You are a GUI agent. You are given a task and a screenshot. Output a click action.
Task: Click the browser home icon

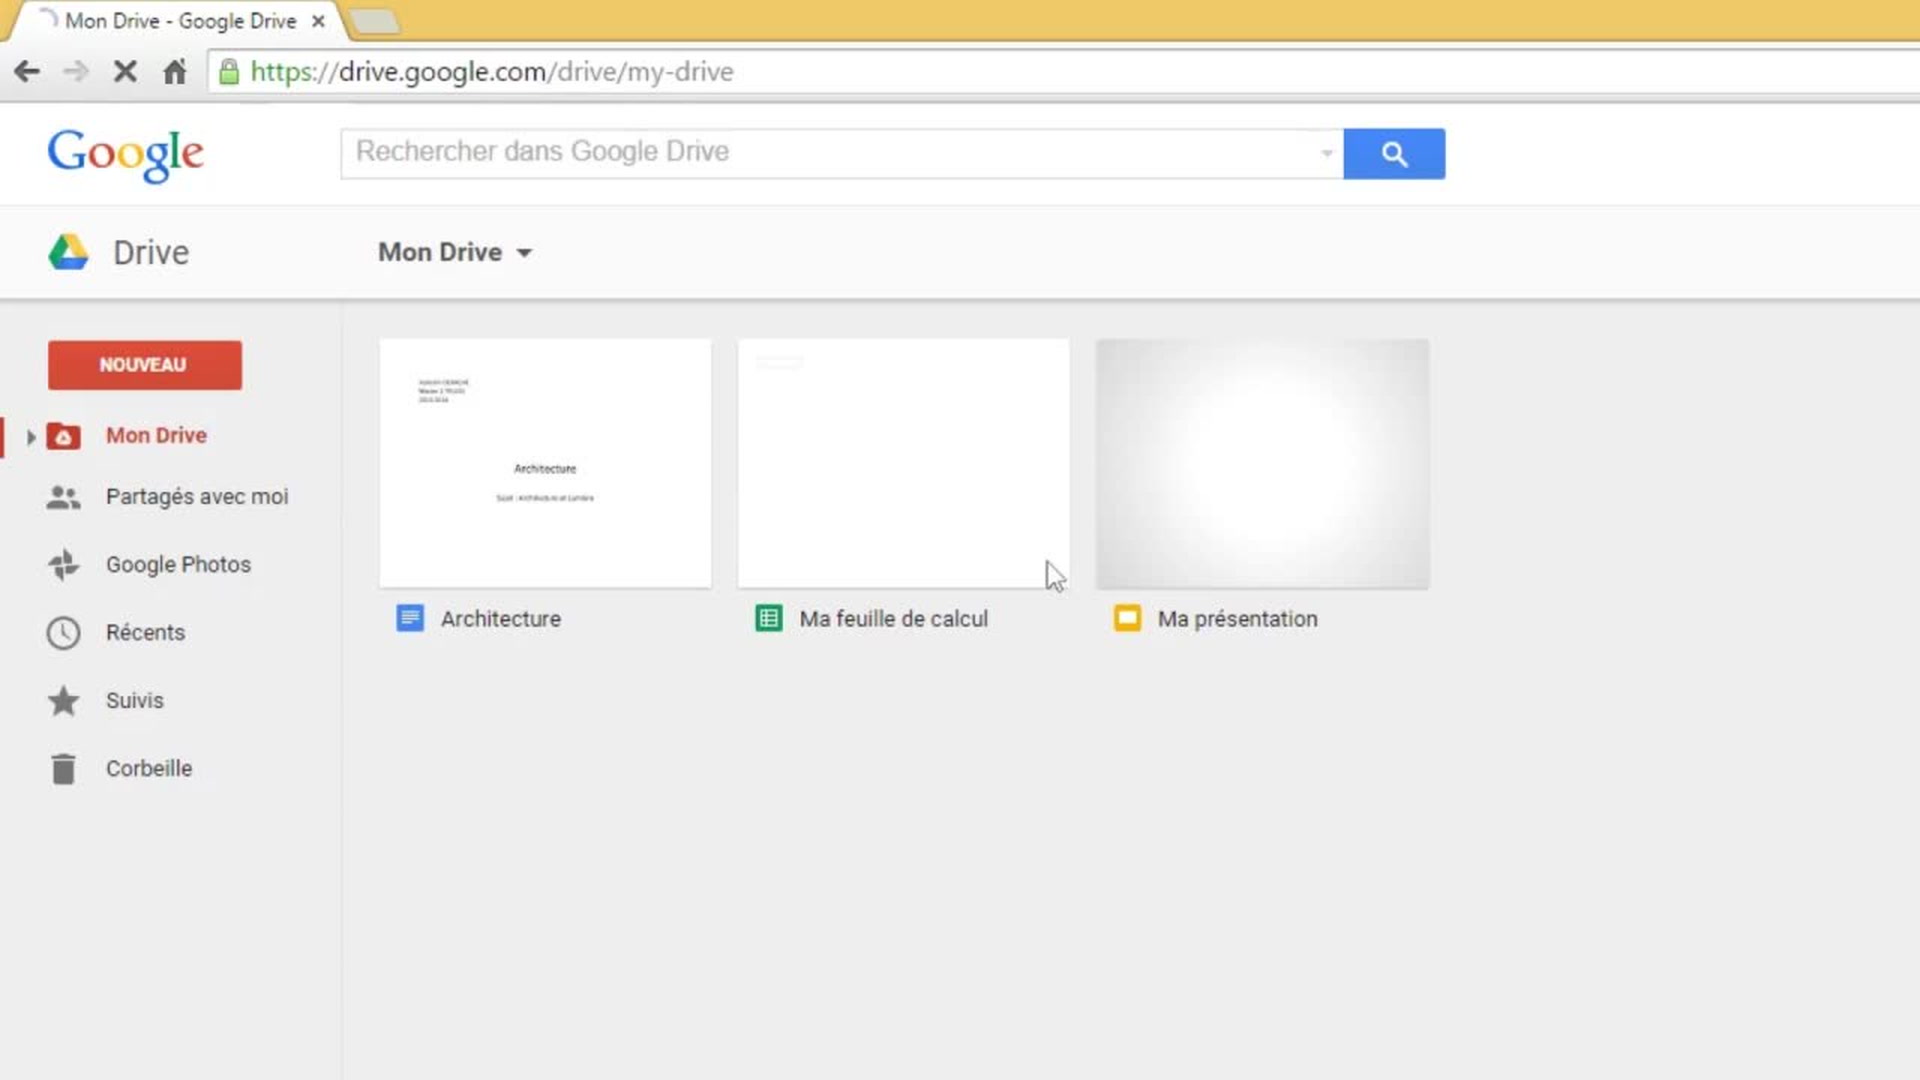click(175, 72)
